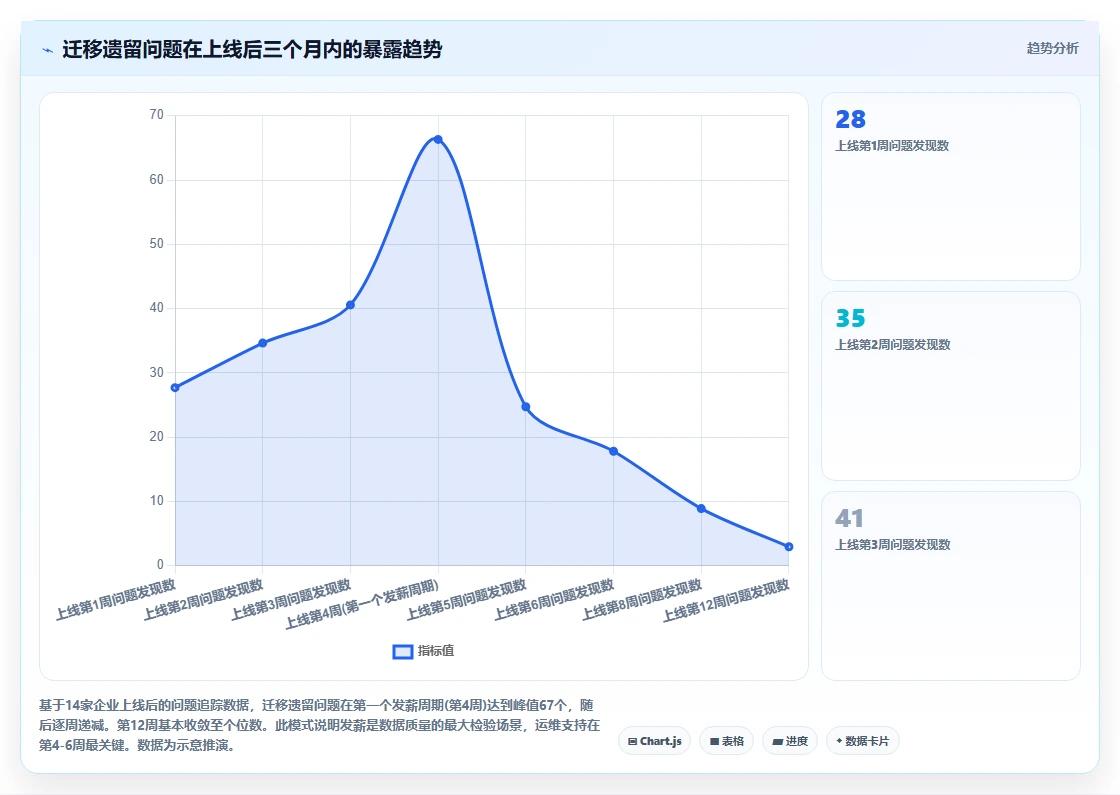Select the 表格 tag
The image size is (1120, 795).
click(726, 741)
